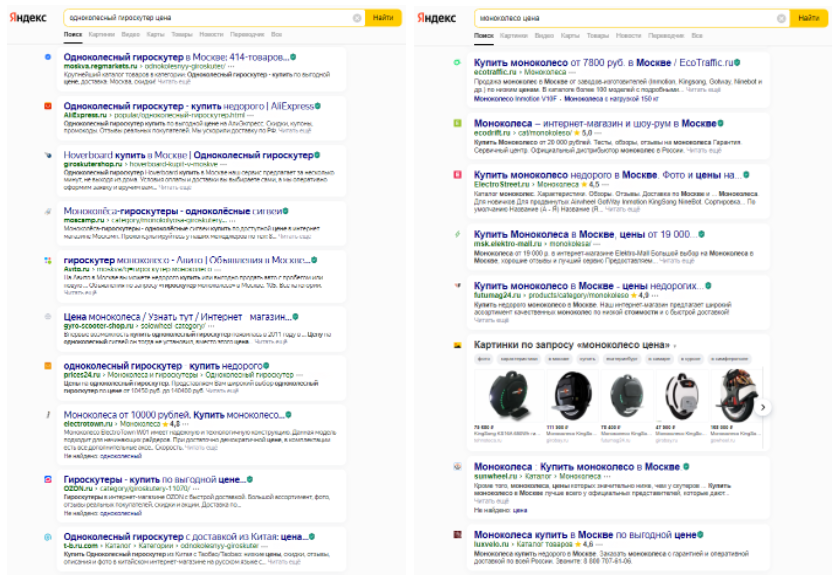The image size is (838, 579).
Task: Click the t-b.ru.com result favicon
Action: click(x=48, y=537)
